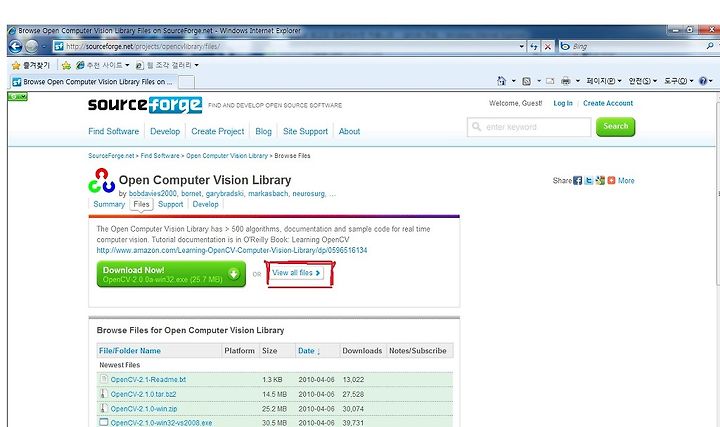
Task: Go back with the browser Back arrow
Action: (15, 46)
